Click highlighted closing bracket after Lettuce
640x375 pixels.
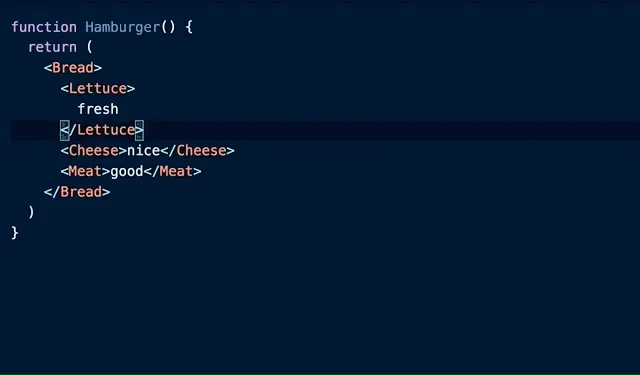(x=139, y=130)
